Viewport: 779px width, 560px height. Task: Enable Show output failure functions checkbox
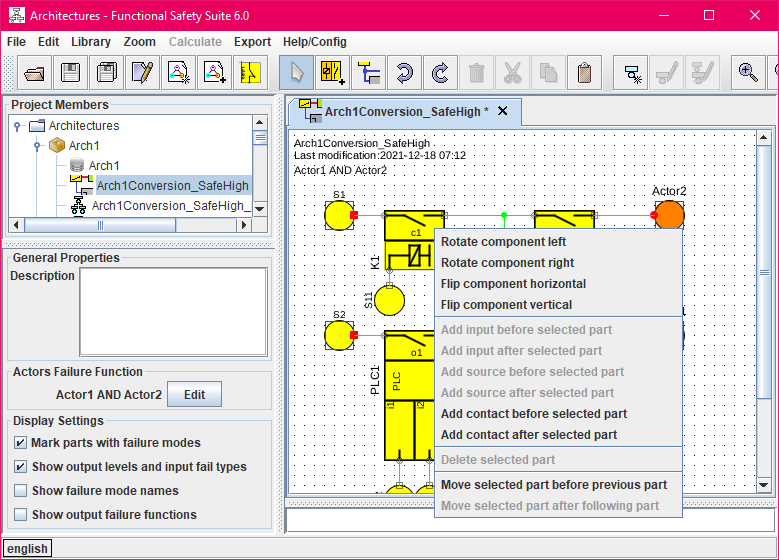pos(20,515)
